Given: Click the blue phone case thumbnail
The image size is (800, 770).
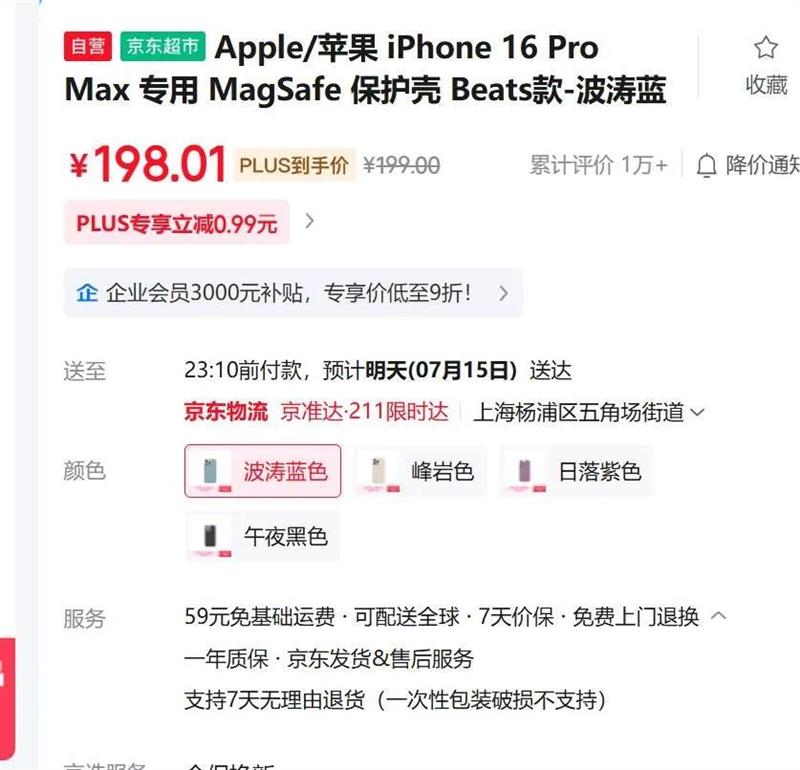Looking at the screenshot, I should [x=210, y=471].
